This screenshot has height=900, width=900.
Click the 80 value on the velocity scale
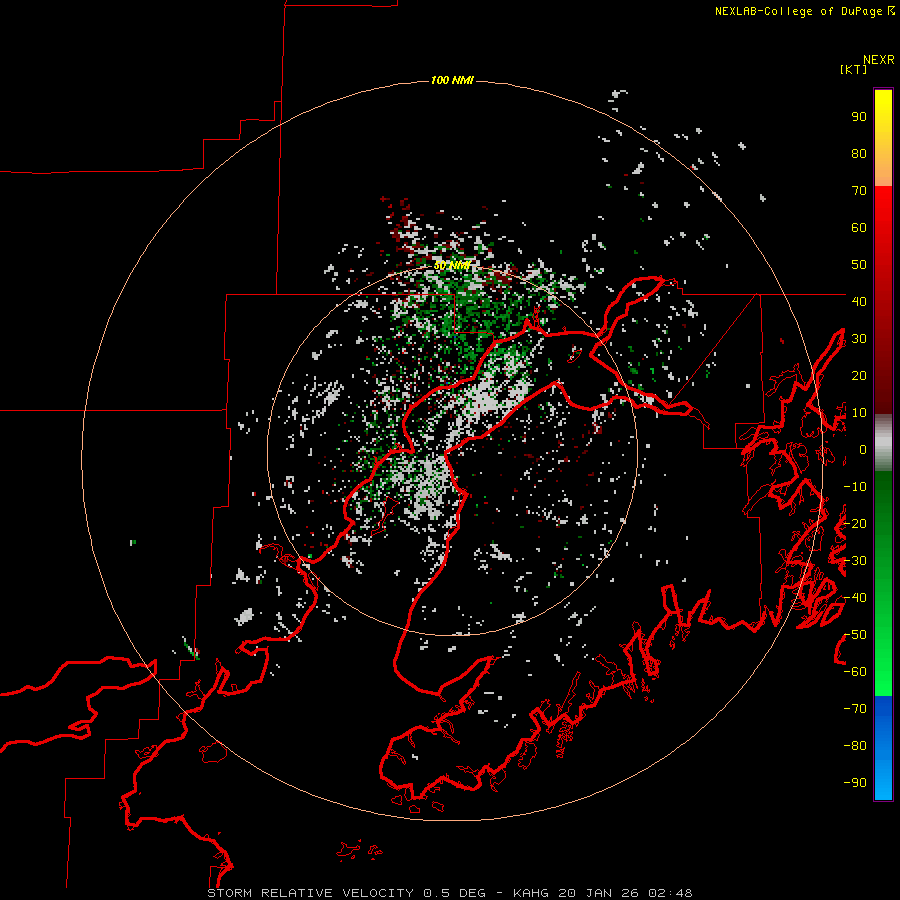pos(859,154)
